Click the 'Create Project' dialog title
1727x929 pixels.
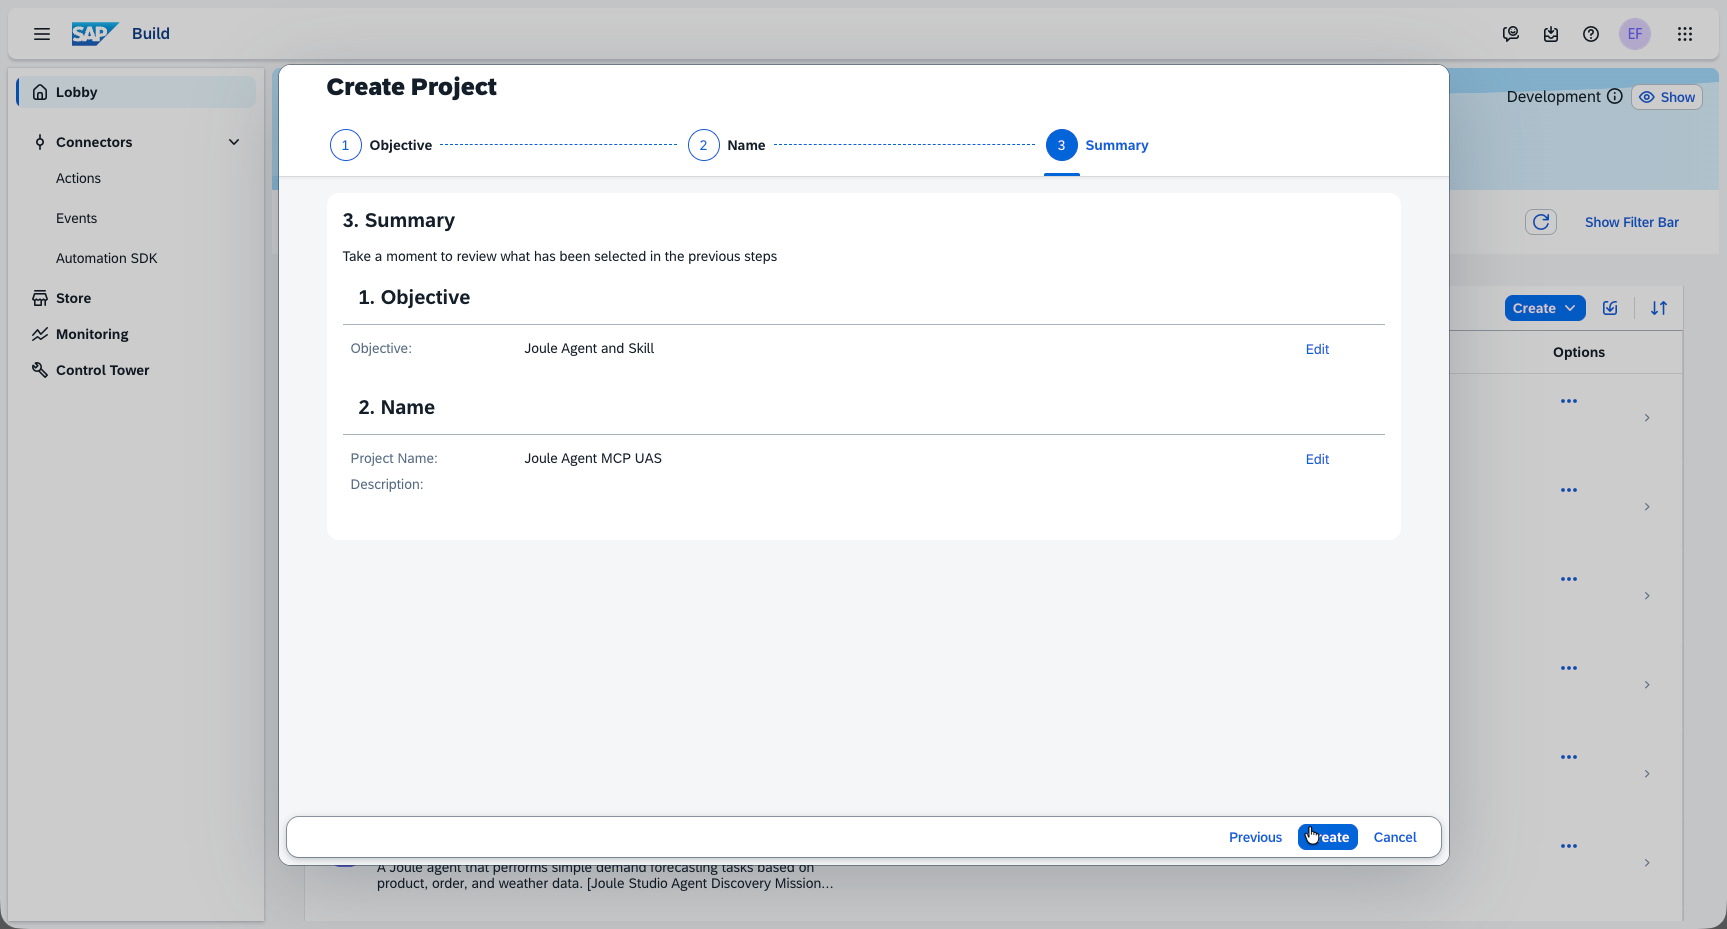point(411,87)
